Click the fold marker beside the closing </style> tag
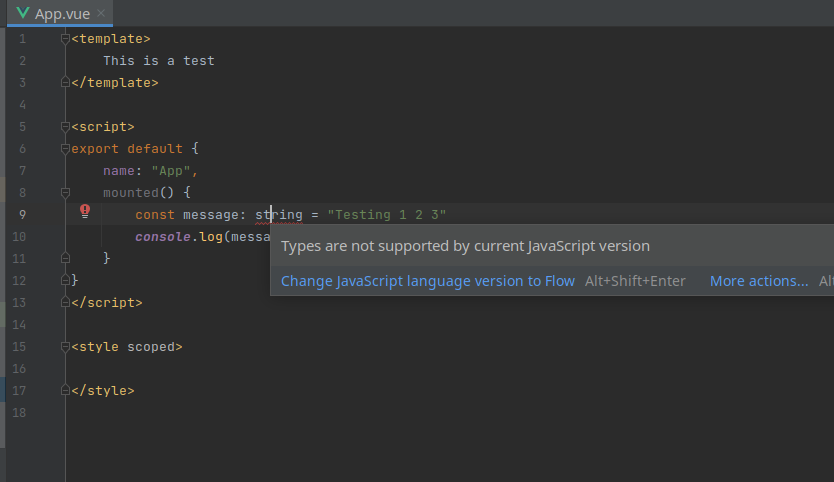 (66, 391)
